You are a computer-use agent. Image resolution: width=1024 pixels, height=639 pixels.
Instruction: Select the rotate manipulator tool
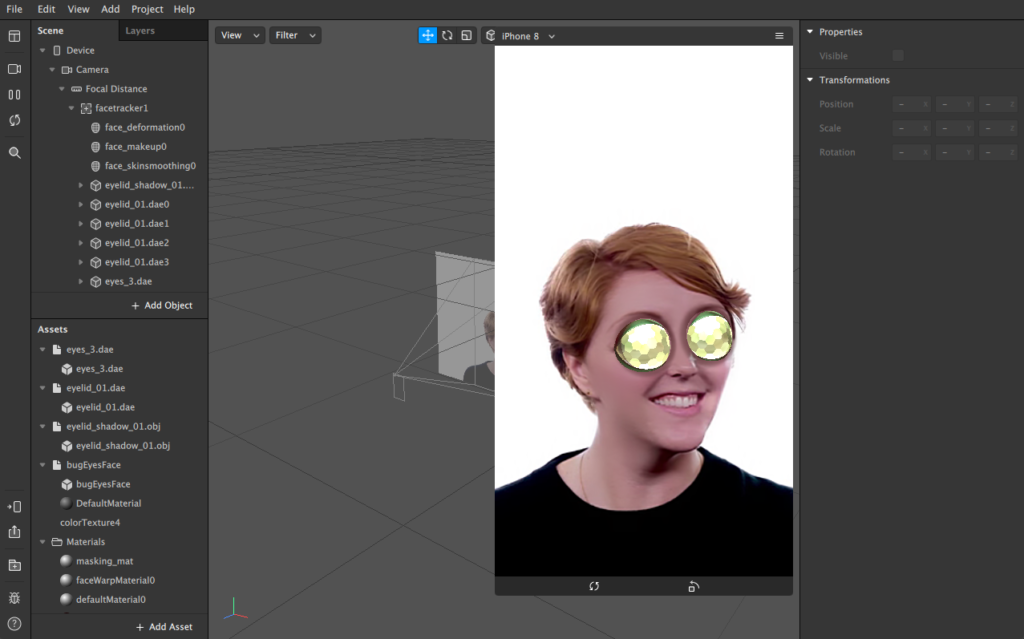[447, 35]
